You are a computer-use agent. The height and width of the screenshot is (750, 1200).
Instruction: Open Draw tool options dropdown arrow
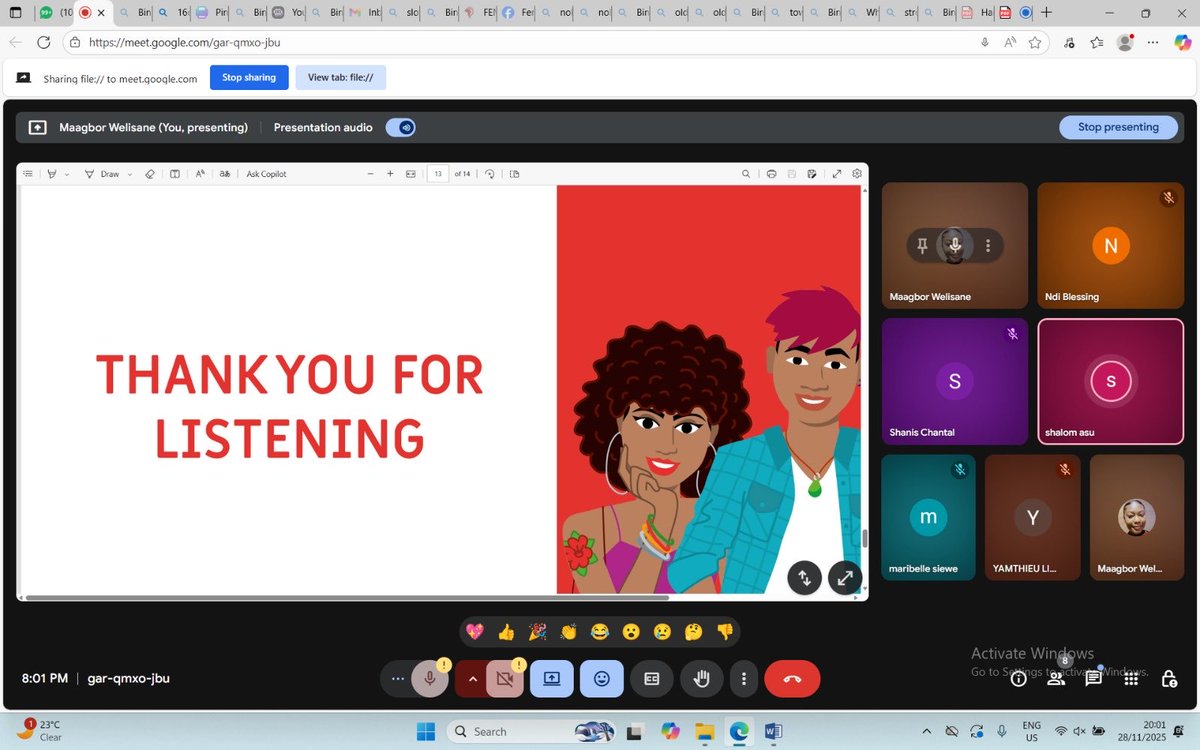[130, 174]
